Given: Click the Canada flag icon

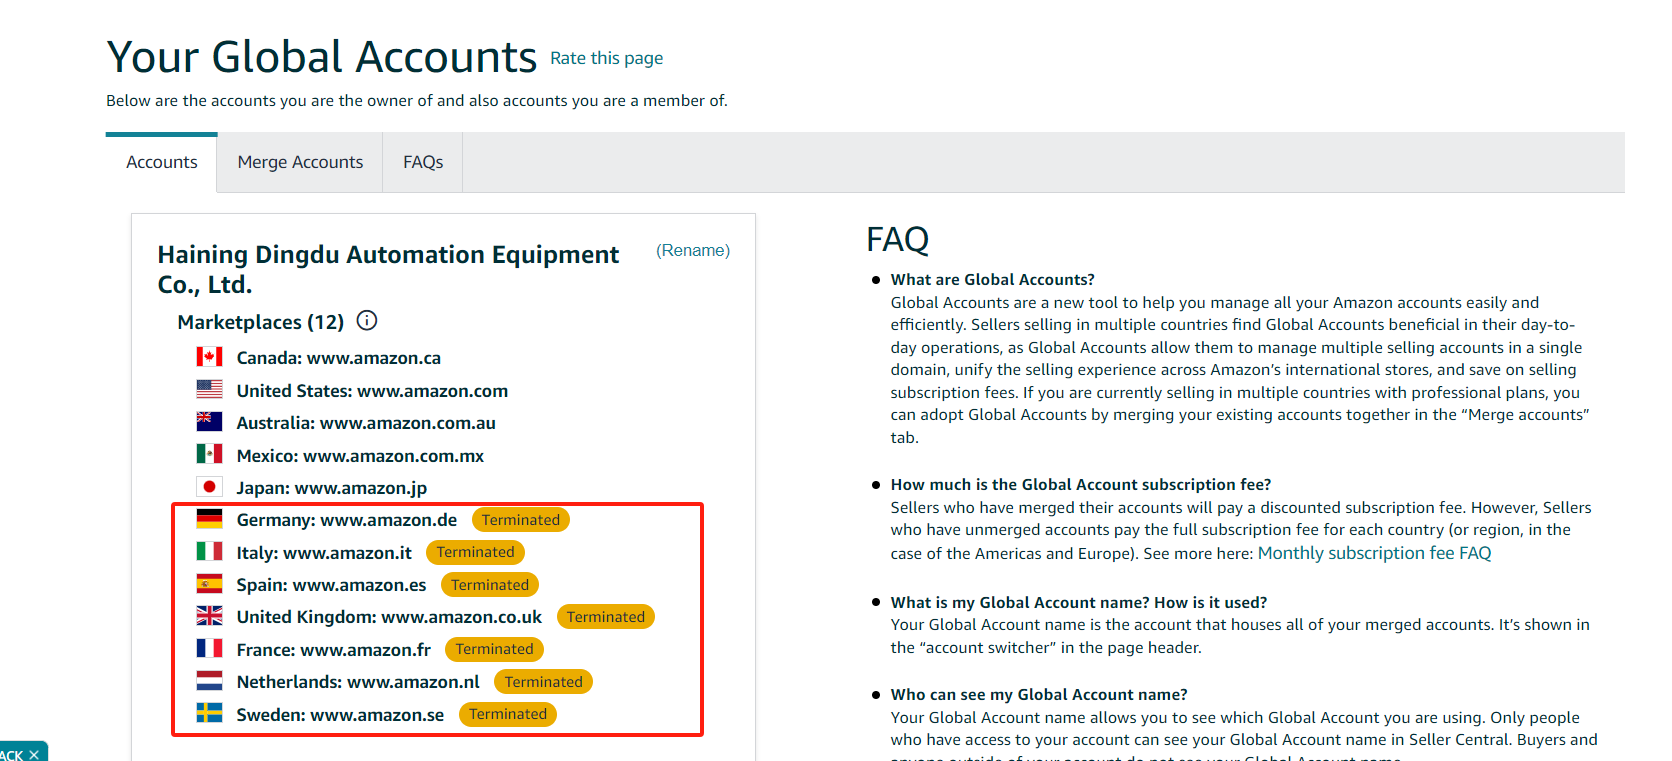Looking at the screenshot, I should [x=209, y=357].
